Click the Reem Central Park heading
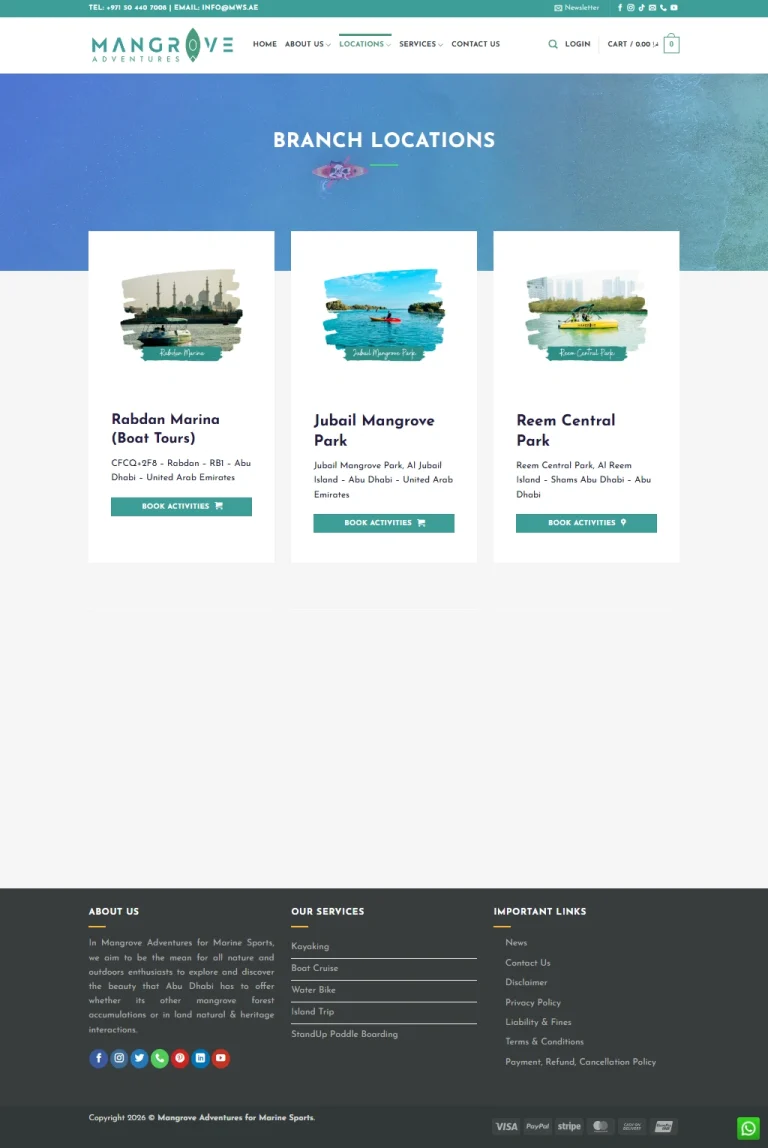Viewport: 768px width, 1148px height. (x=566, y=430)
